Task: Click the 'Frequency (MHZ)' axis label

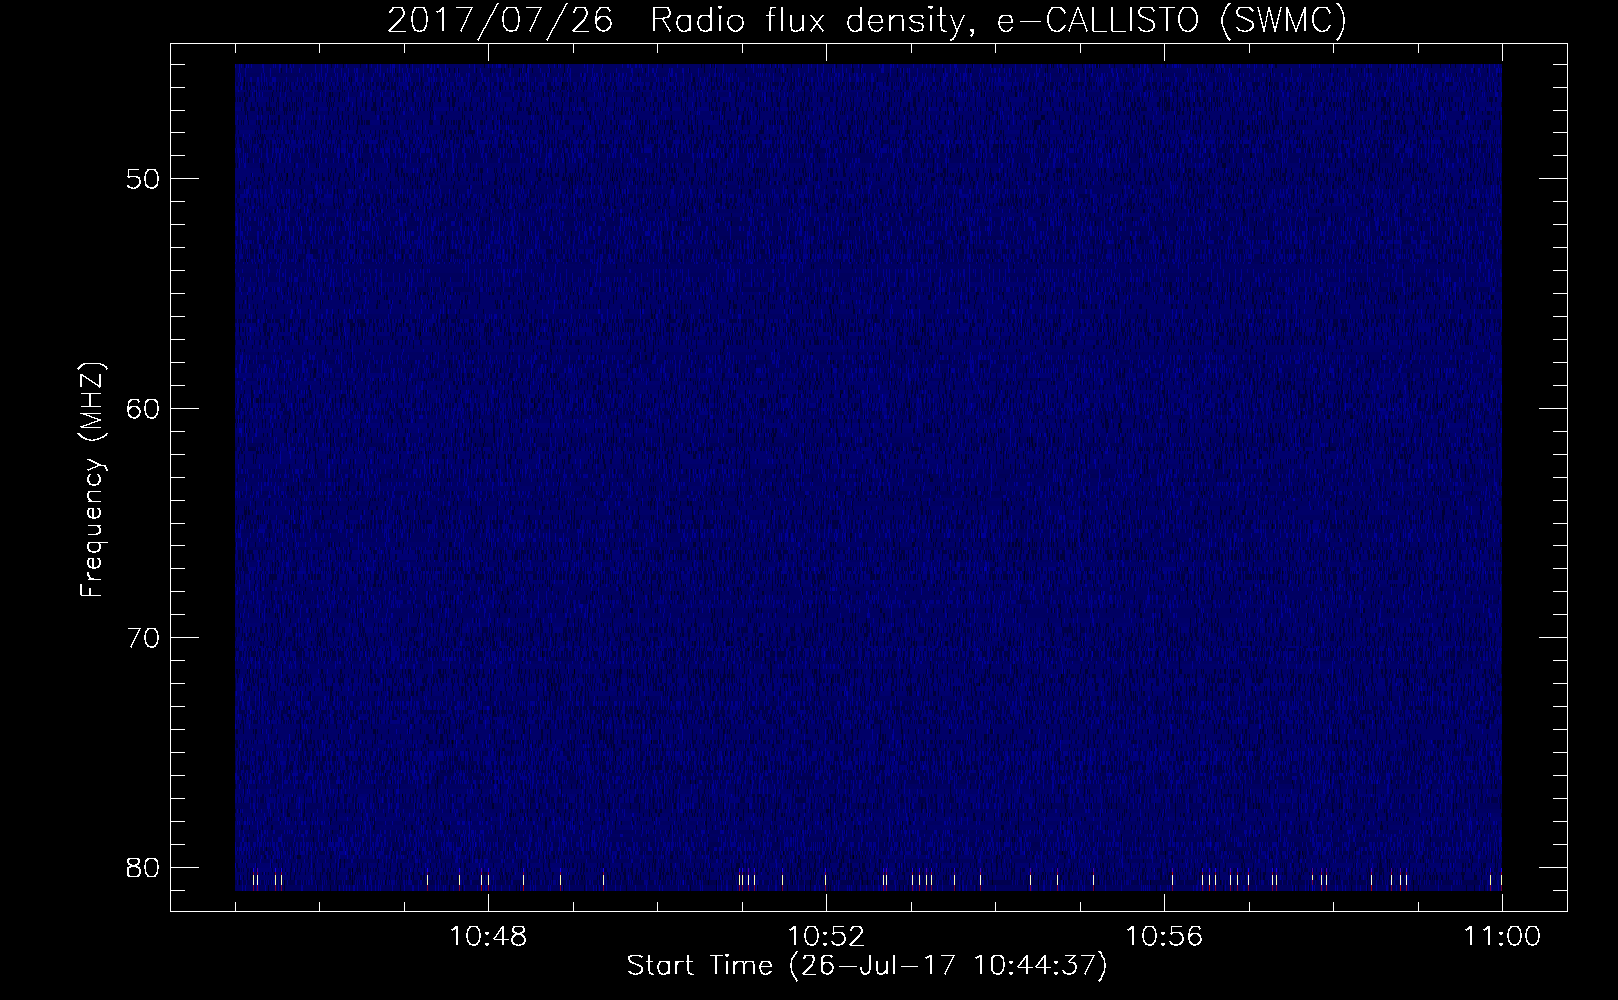Action: coord(92,481)
